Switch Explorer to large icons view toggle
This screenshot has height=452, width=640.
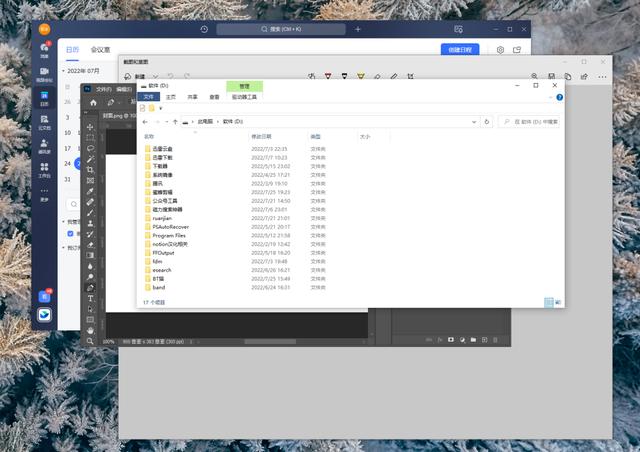coord(558,302)
